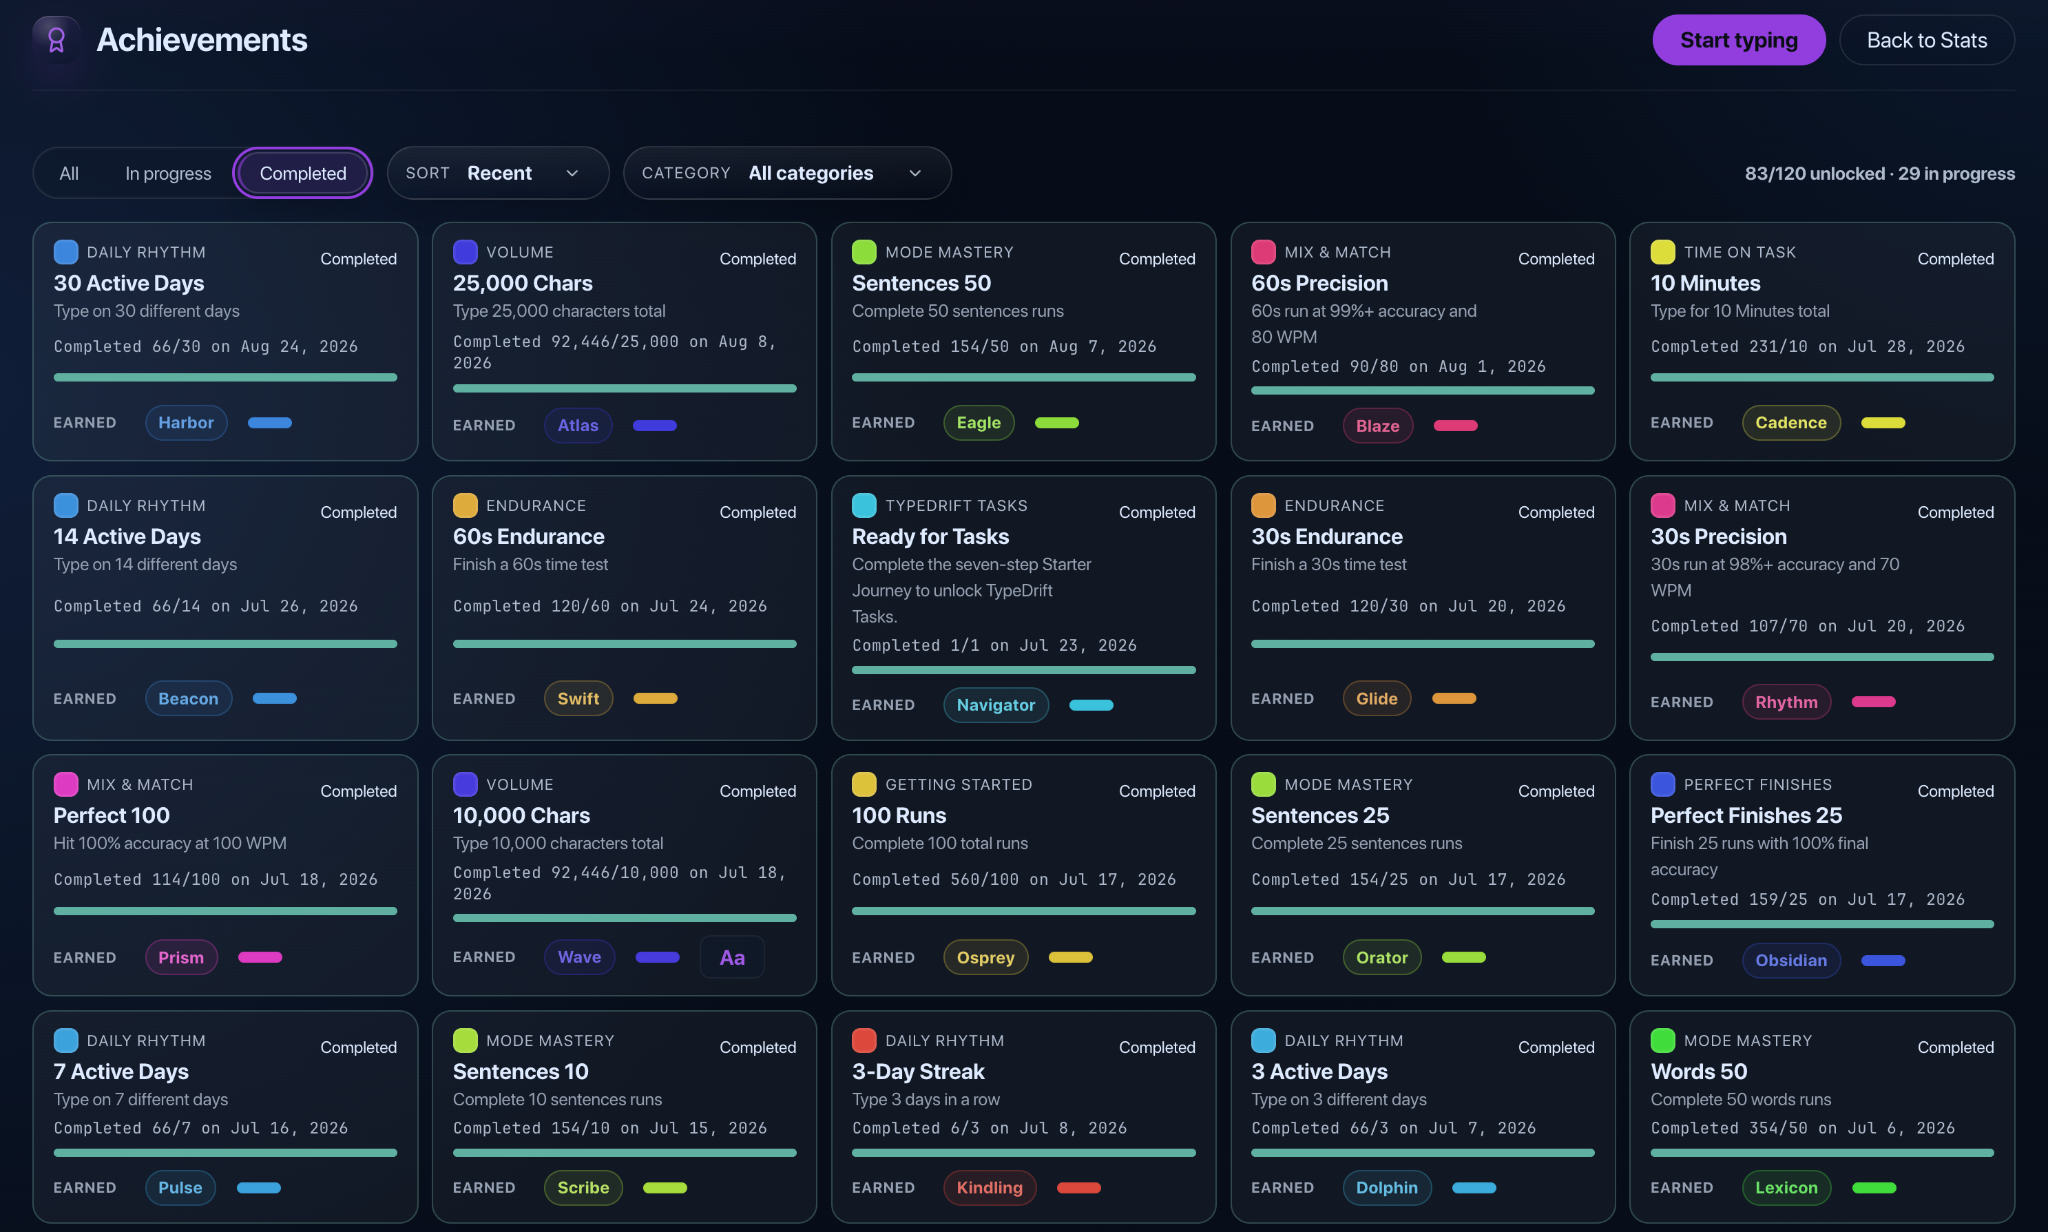This screenshot has height=1232, width=2048.
Task: Click the indigo Volume icon on 25,000 Chars card
Action: (x=465, y=252)
